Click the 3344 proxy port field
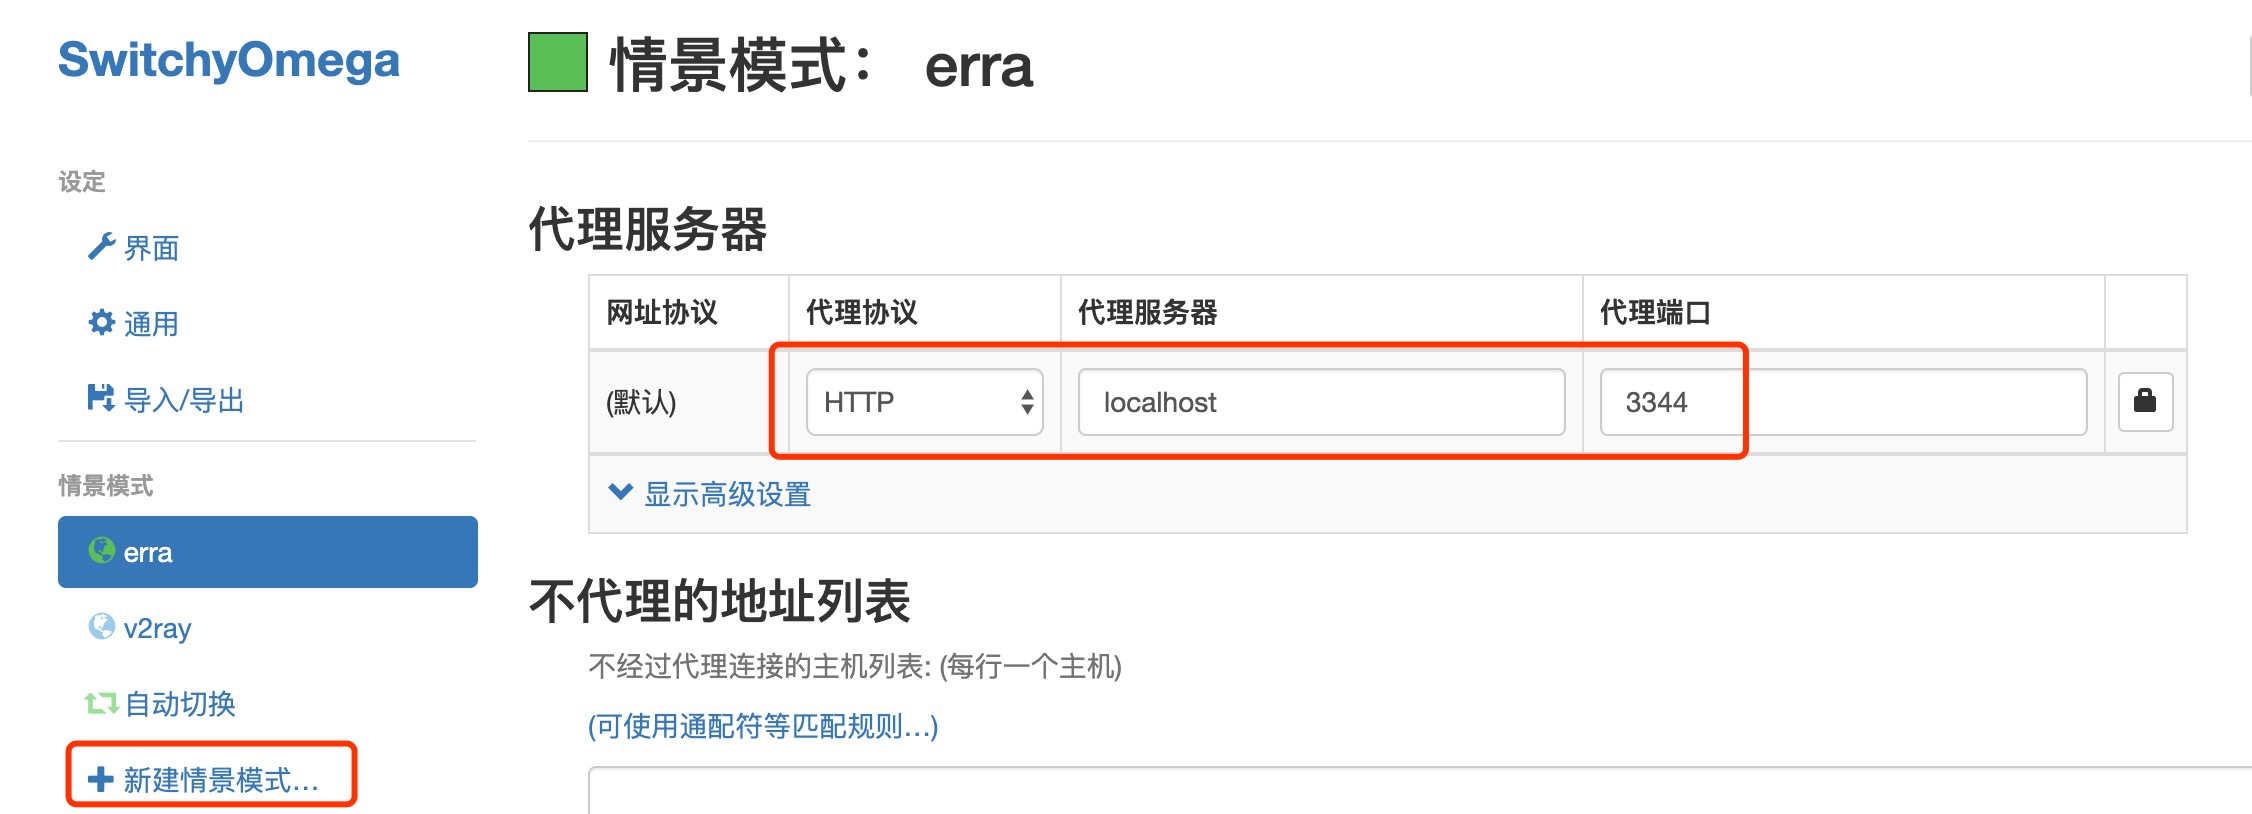2252x814 pixels. (1842, 402)
